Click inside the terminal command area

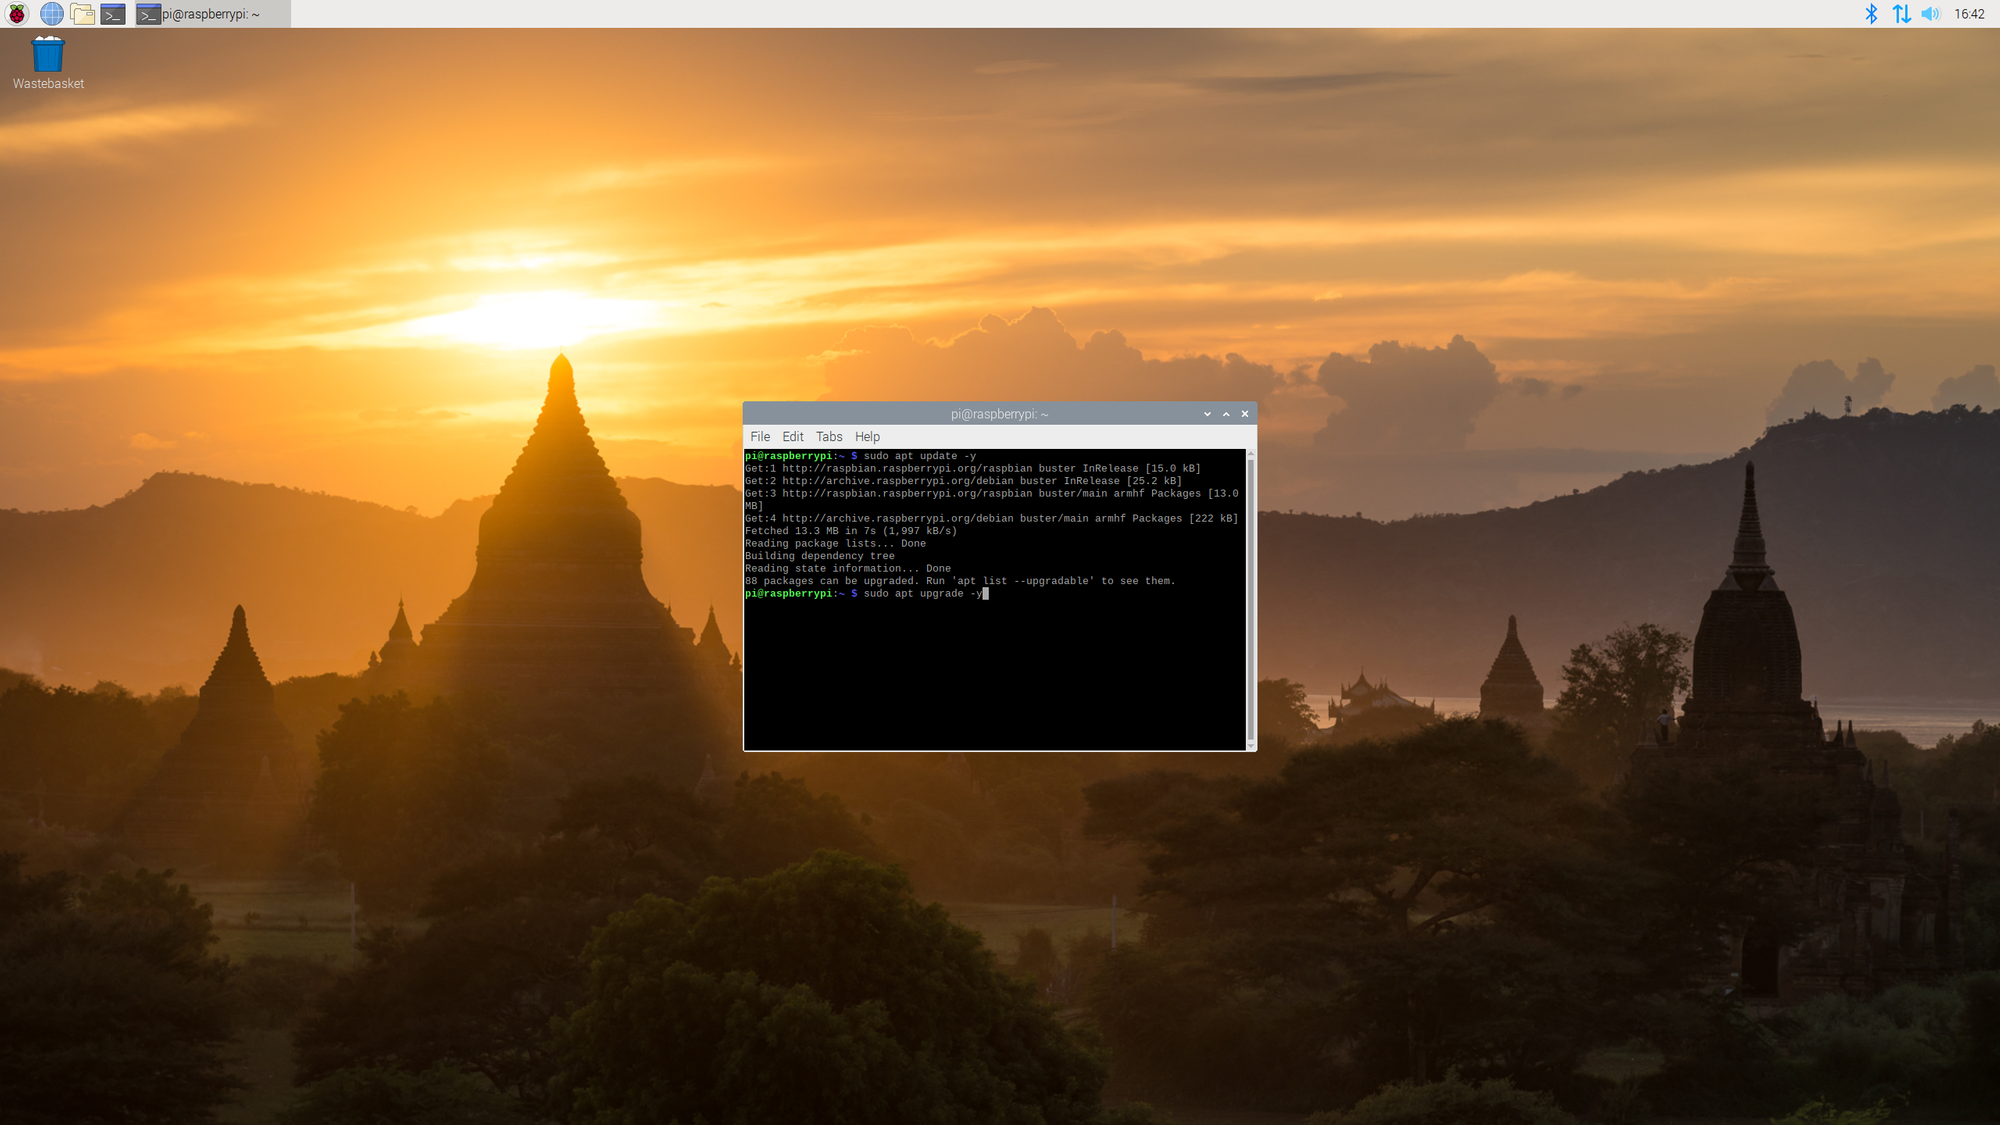pos(995,670)
